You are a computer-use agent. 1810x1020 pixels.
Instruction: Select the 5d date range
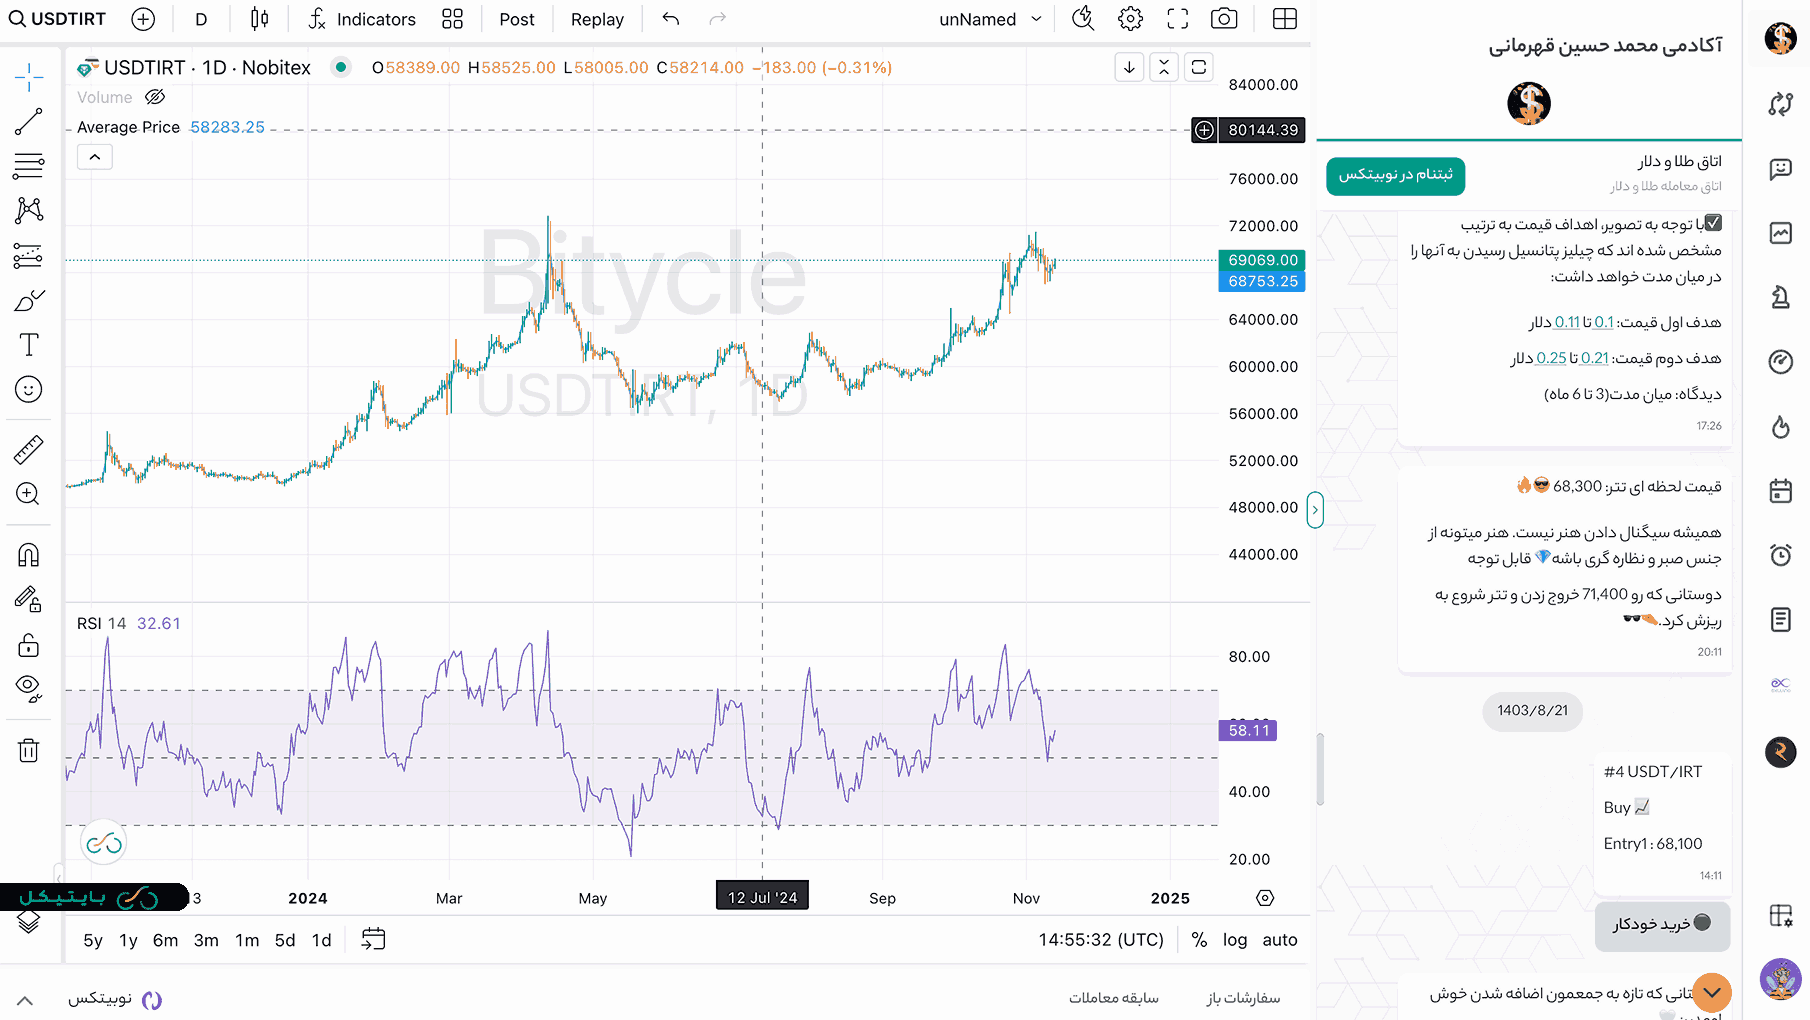[x=285, y=940]
